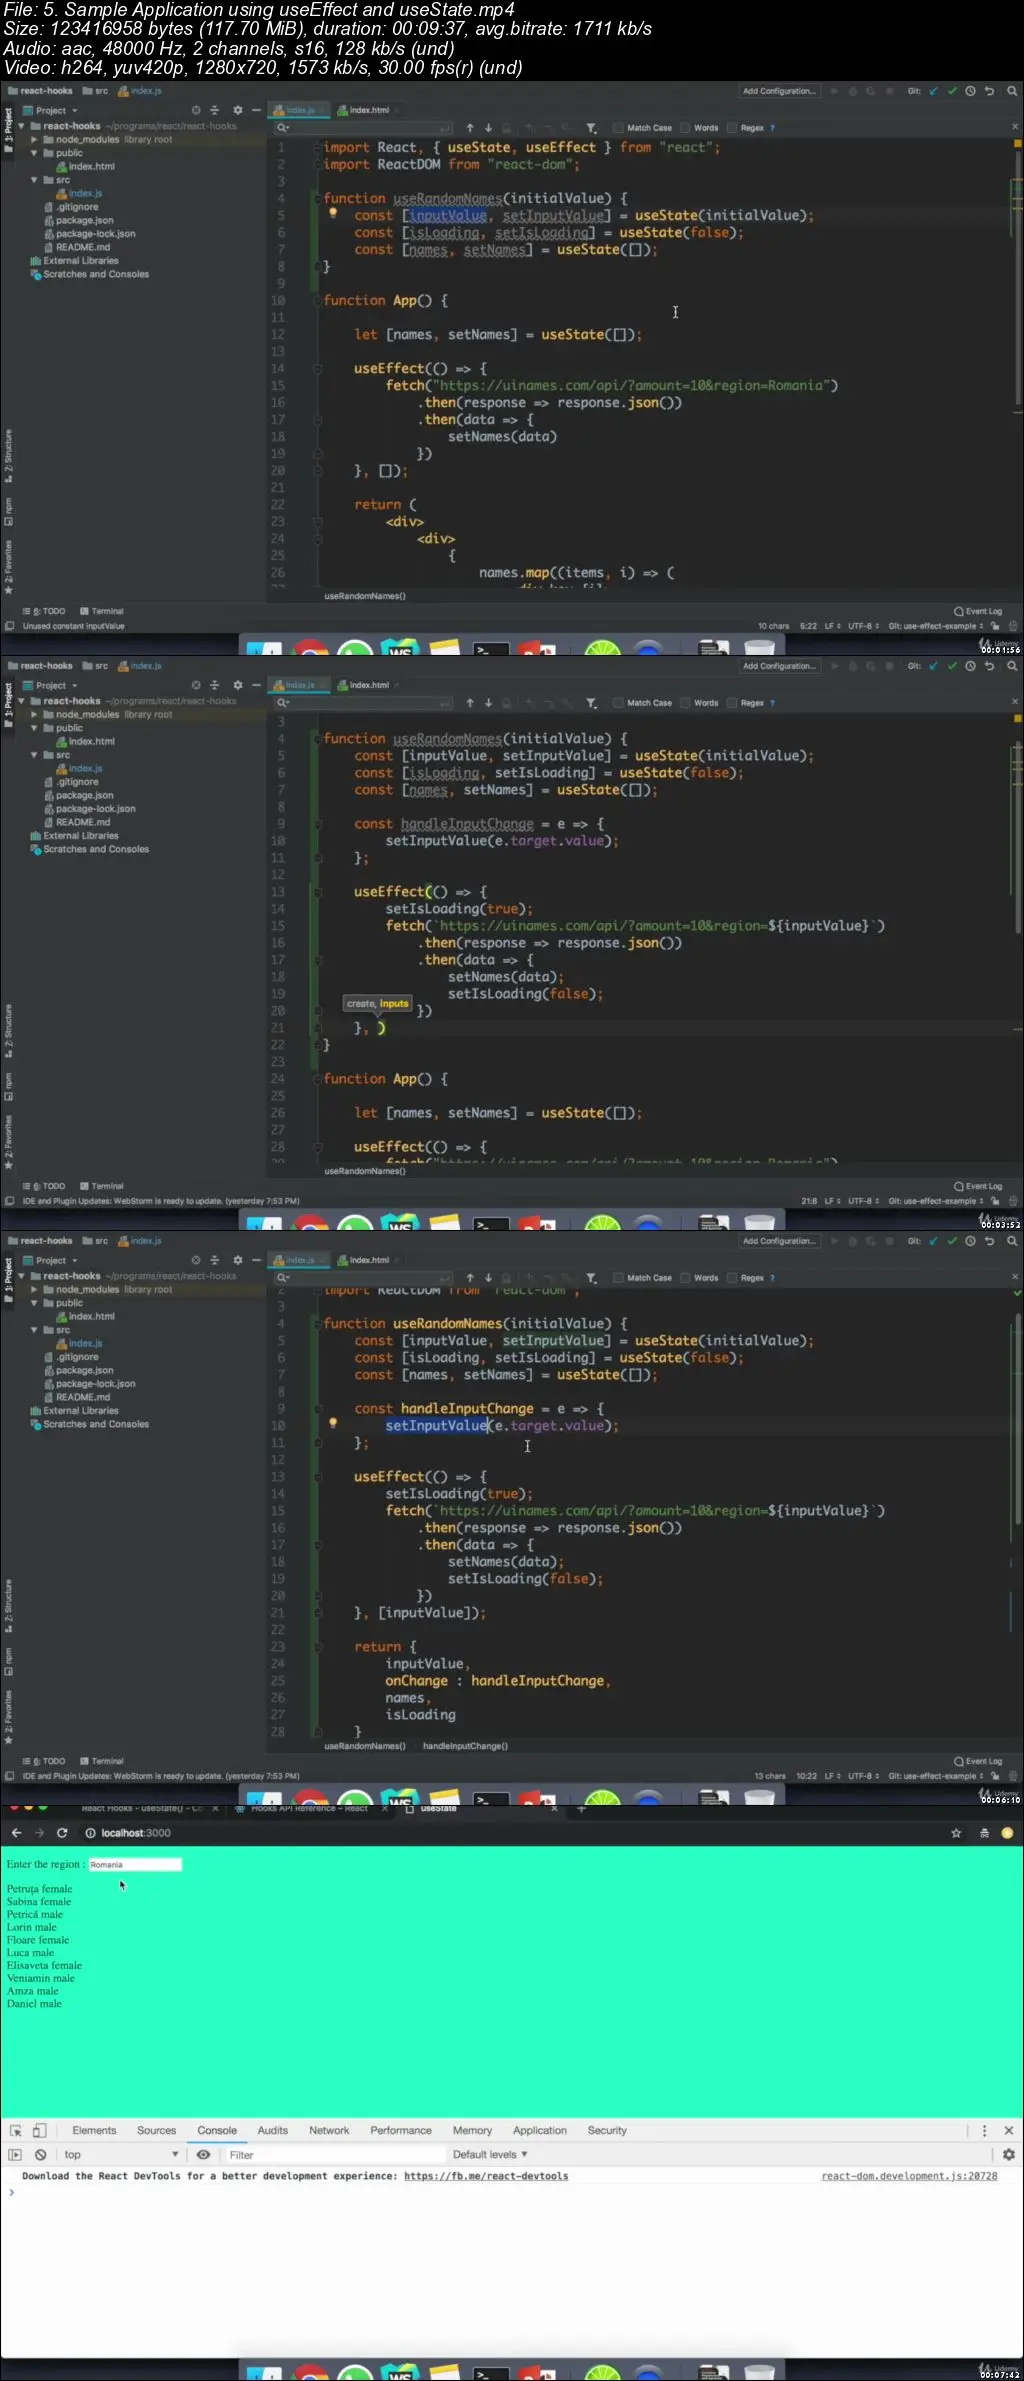Open the console settings gear
This screenshot has height=2381, width=1024.
pyautogui.click(x=1008, y=2155)
